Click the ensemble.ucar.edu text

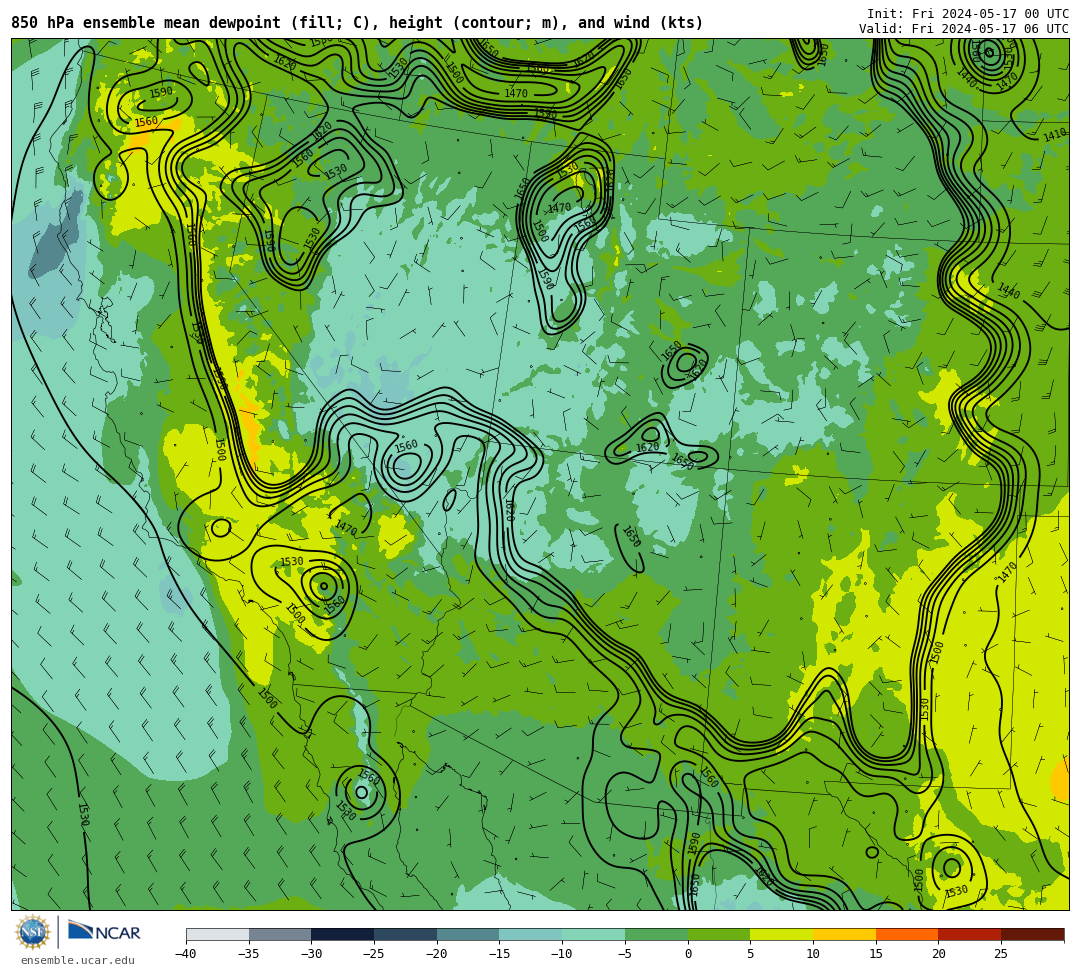[77, 960]
